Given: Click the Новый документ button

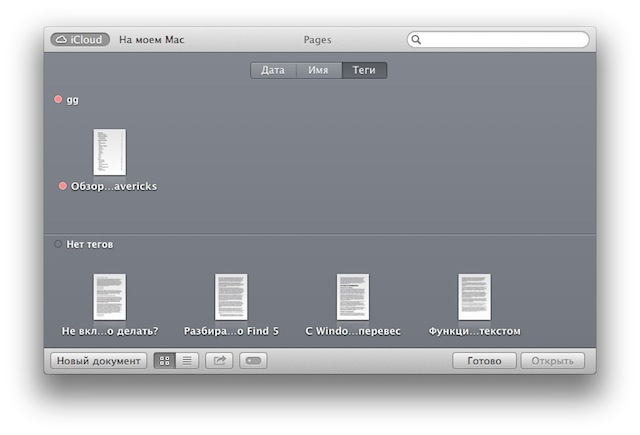Looking at the screenshot, I should [x=98, y=361].
